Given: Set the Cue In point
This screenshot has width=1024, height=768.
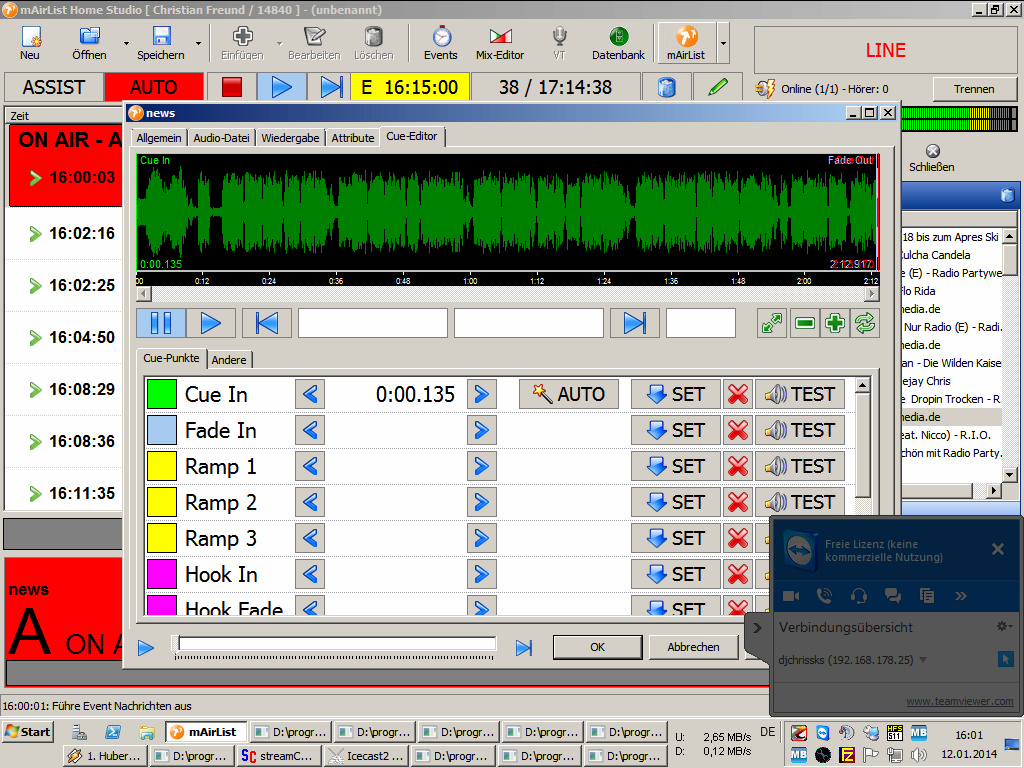Looking at the screenshot, I should pos(676,394).
